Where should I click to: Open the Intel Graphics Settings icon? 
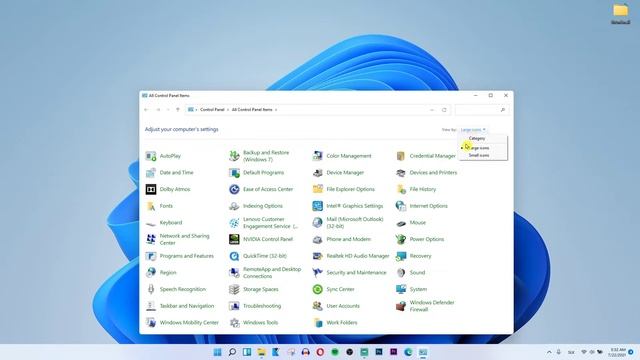click(x=318, y=206)
